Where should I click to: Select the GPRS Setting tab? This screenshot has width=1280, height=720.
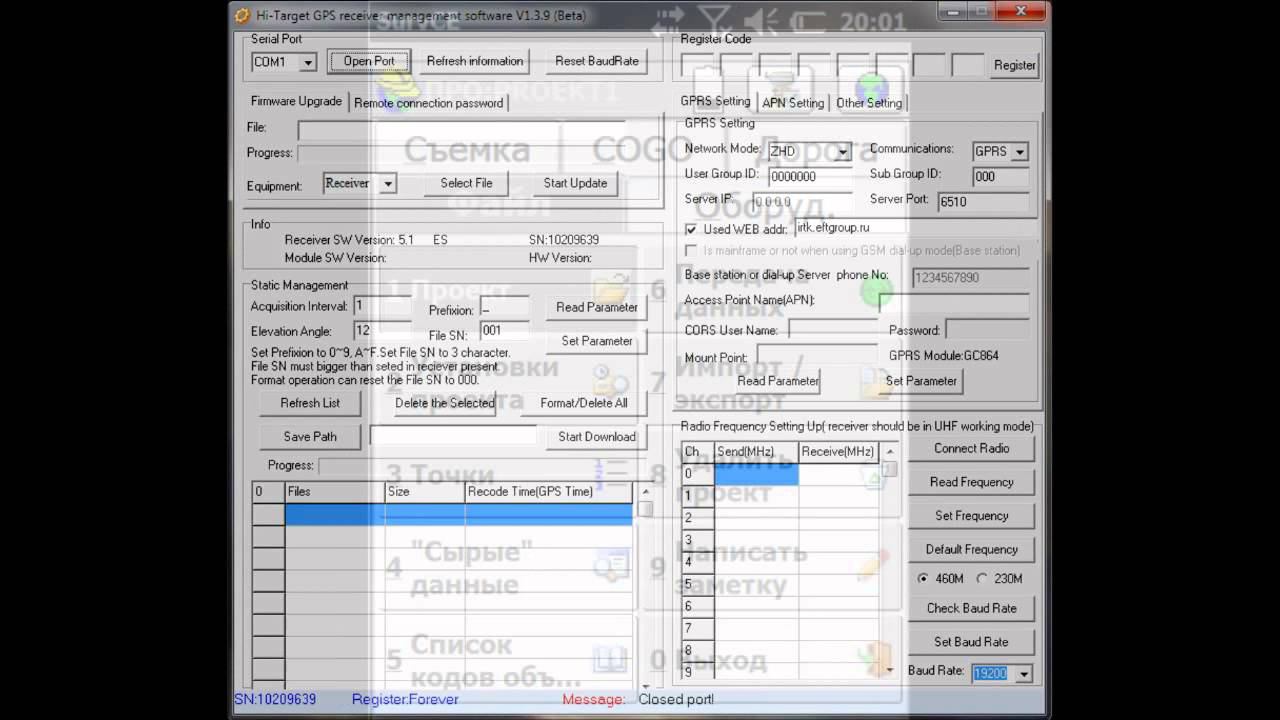click(x=715, y=101)
